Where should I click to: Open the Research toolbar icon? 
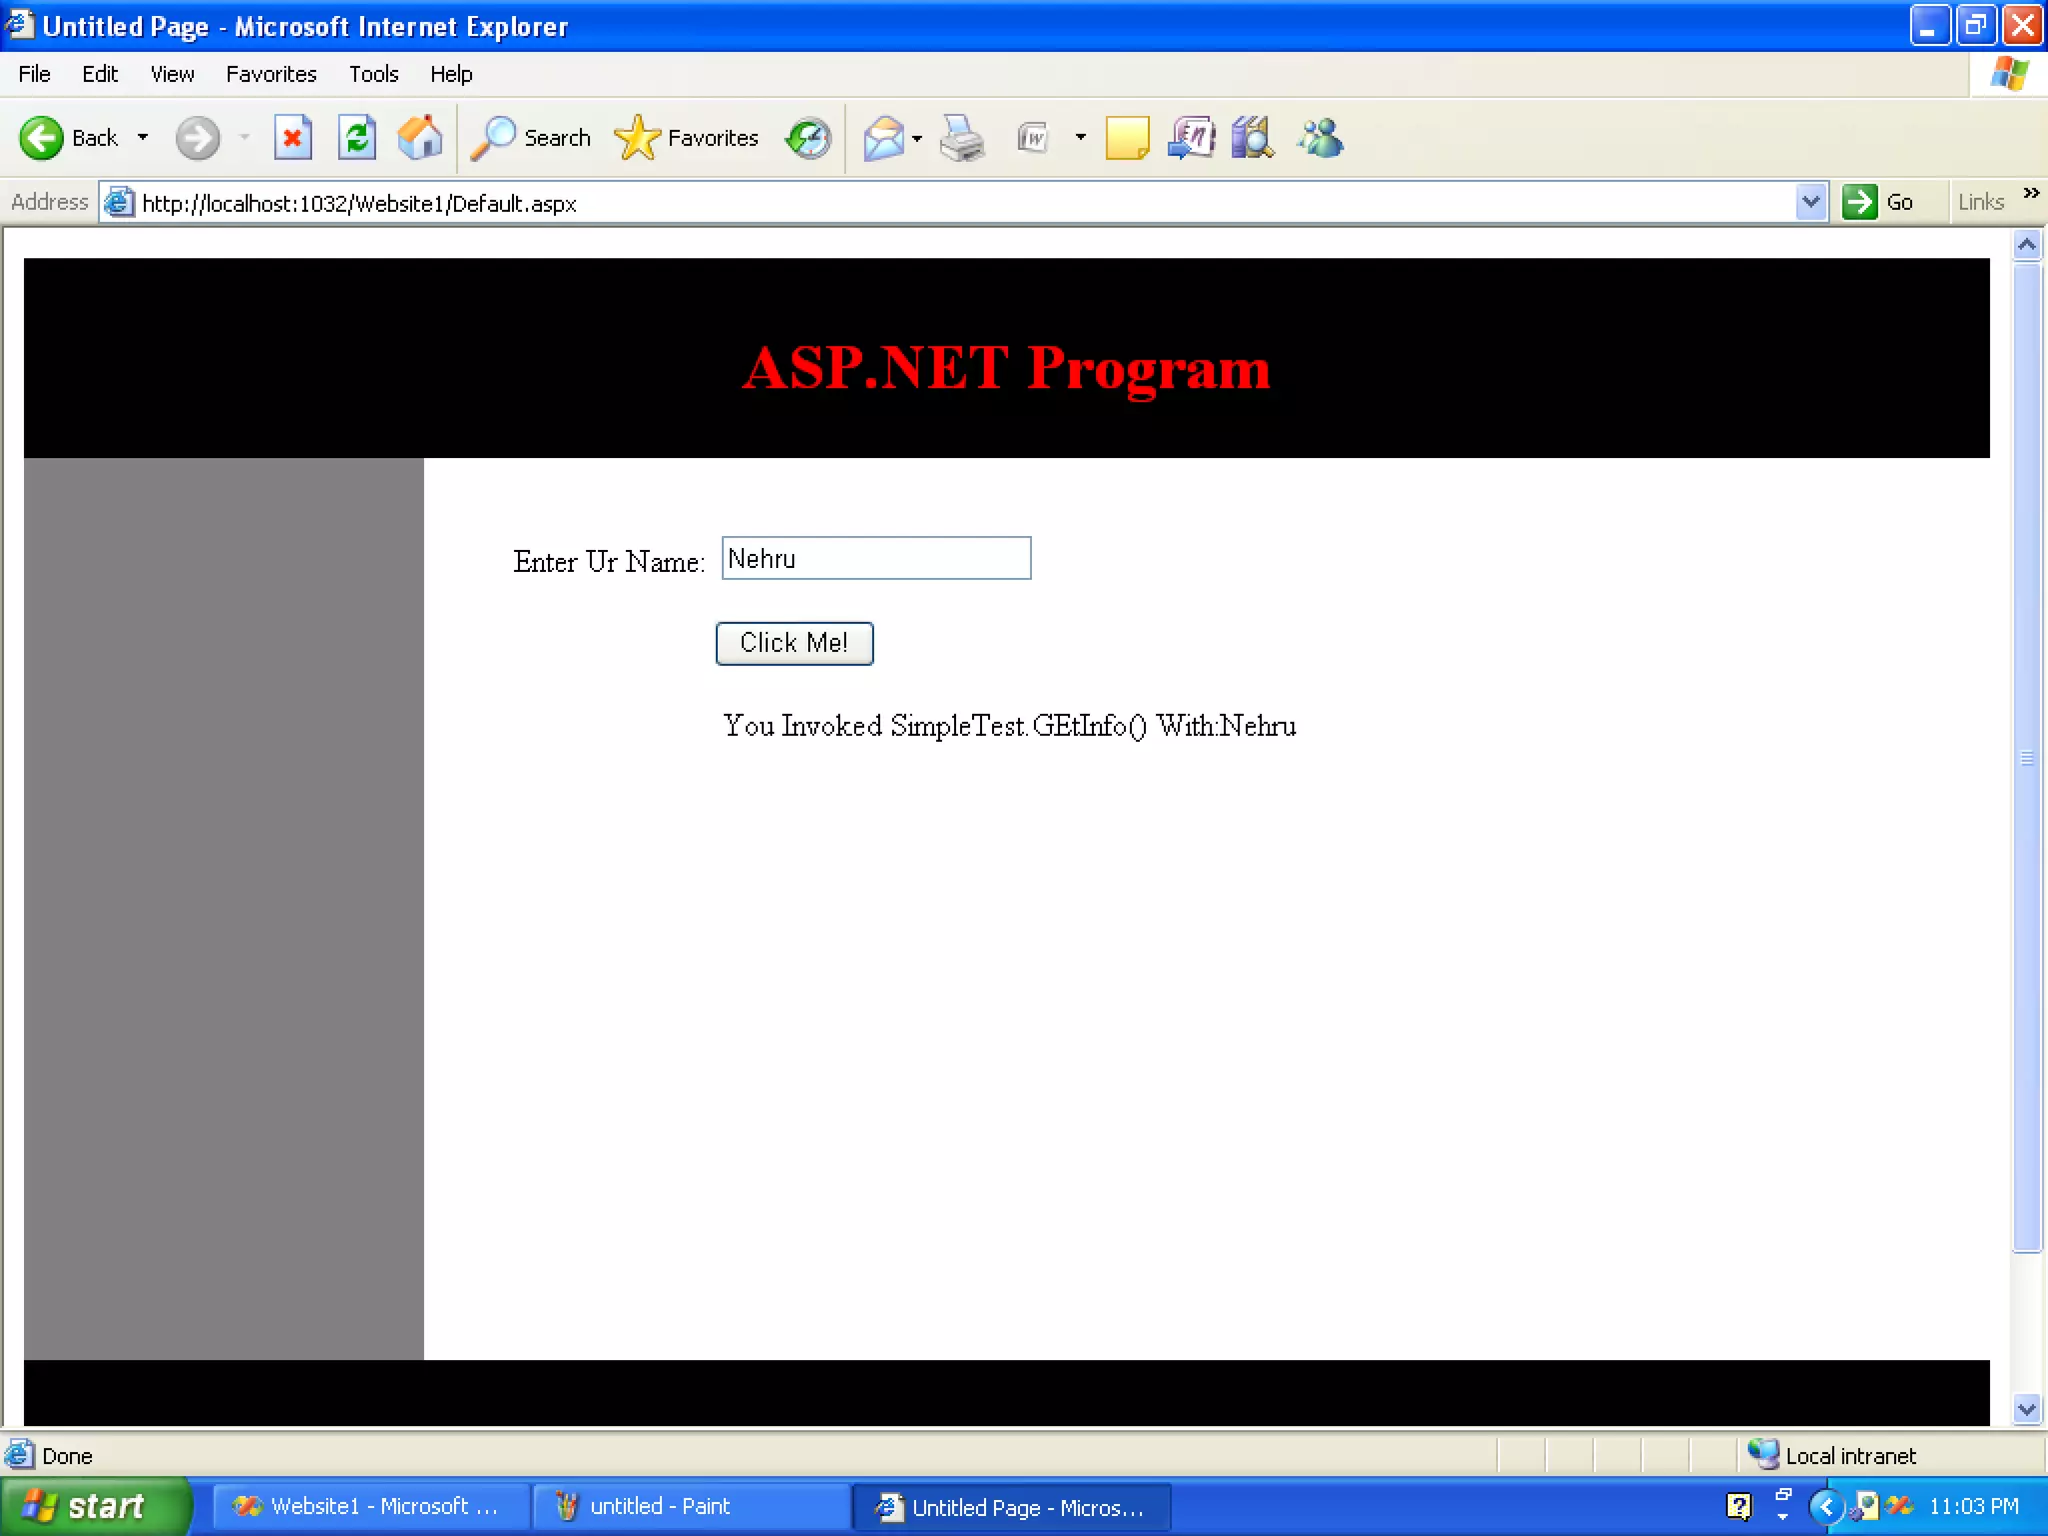pos(1191,138)
